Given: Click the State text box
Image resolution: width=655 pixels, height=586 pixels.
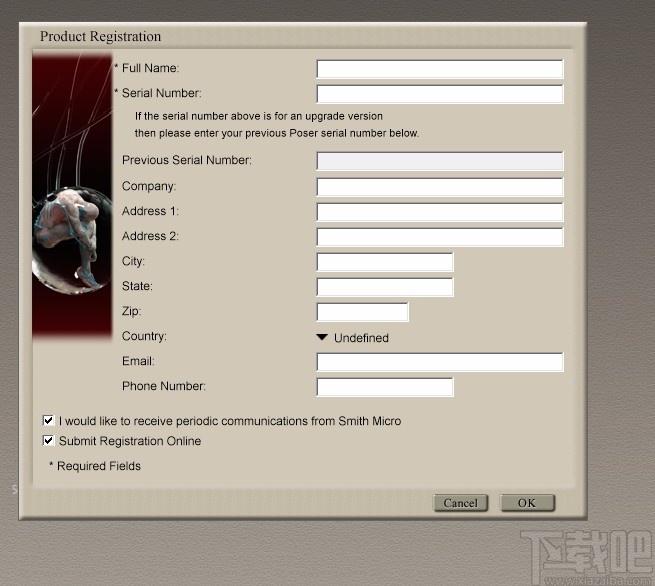Looking at the screenshot, I should click(x=384, y=287).
